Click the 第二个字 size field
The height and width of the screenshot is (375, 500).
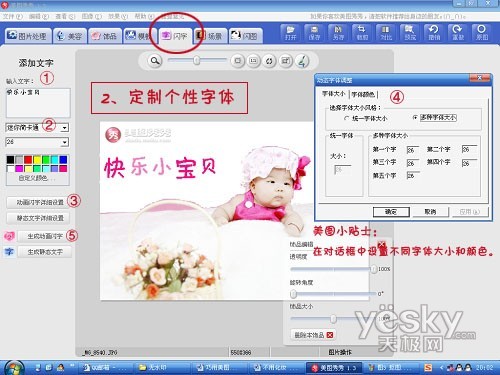pos(469,149)
